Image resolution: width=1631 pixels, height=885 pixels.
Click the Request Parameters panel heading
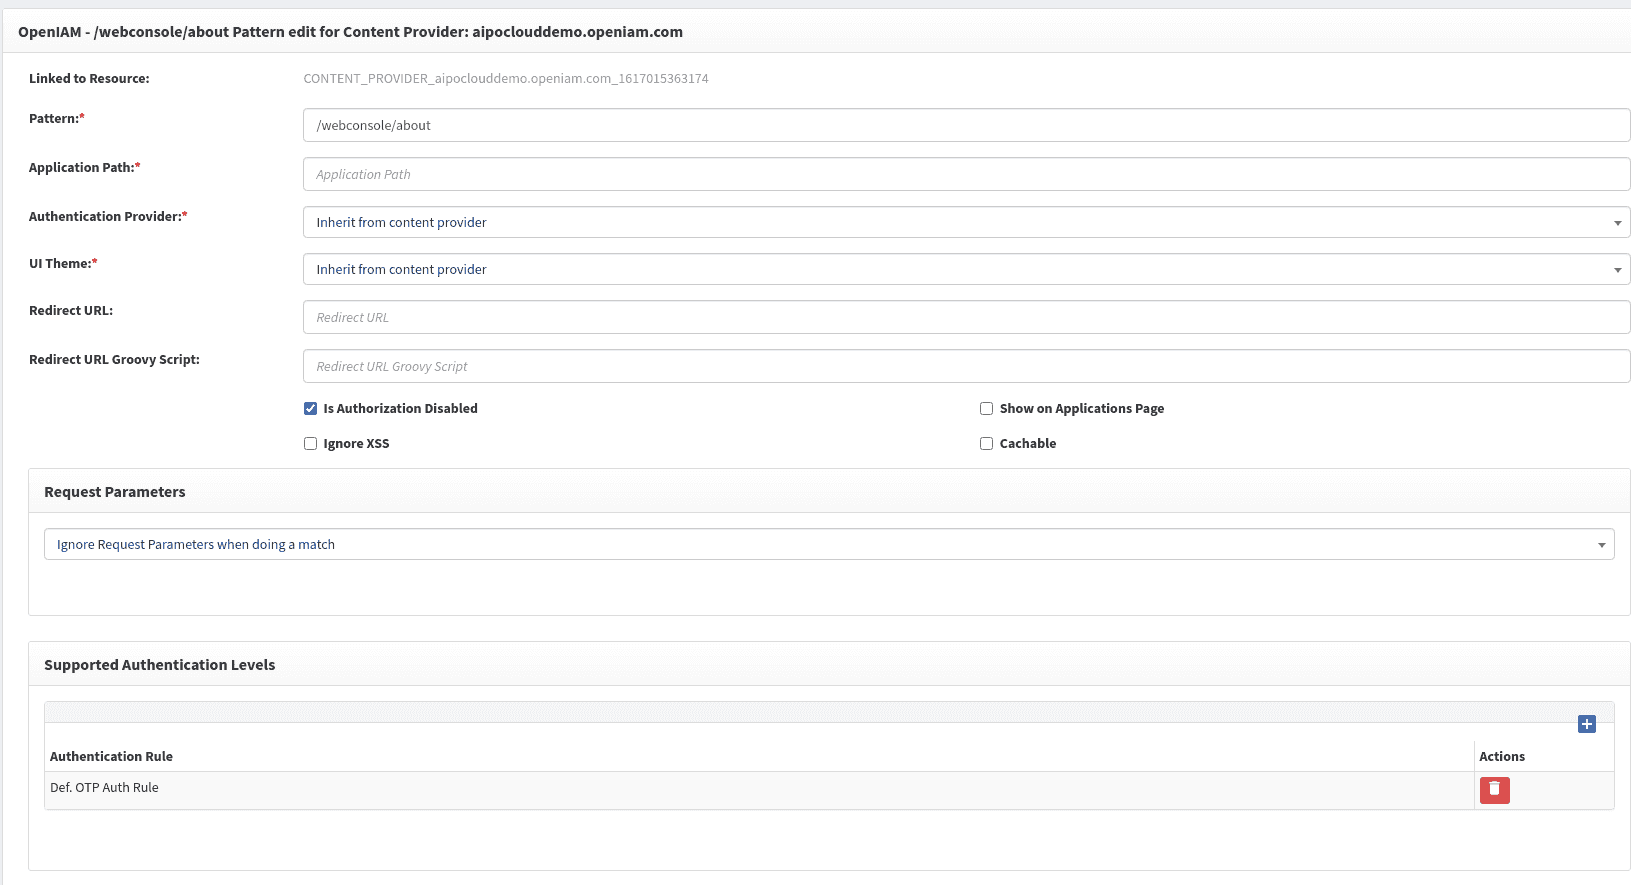point(115,492)
